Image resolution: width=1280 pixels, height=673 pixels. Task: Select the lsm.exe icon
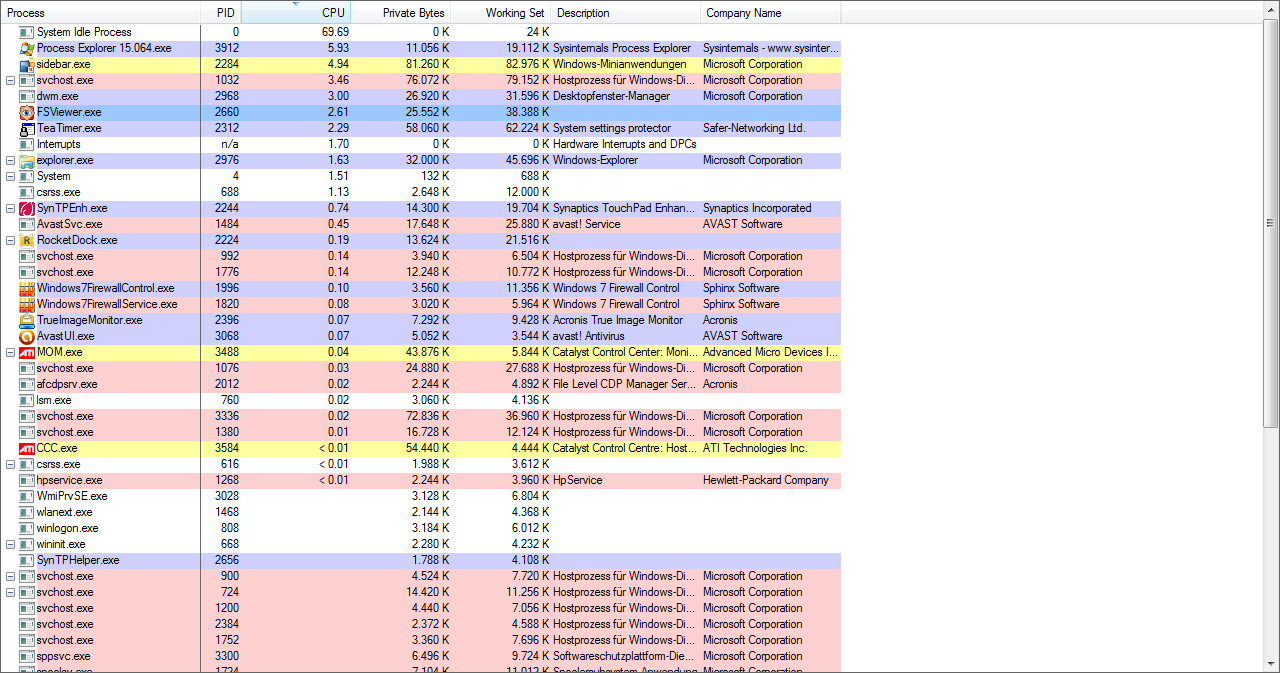pyautogui.click(x=27, y=400)
